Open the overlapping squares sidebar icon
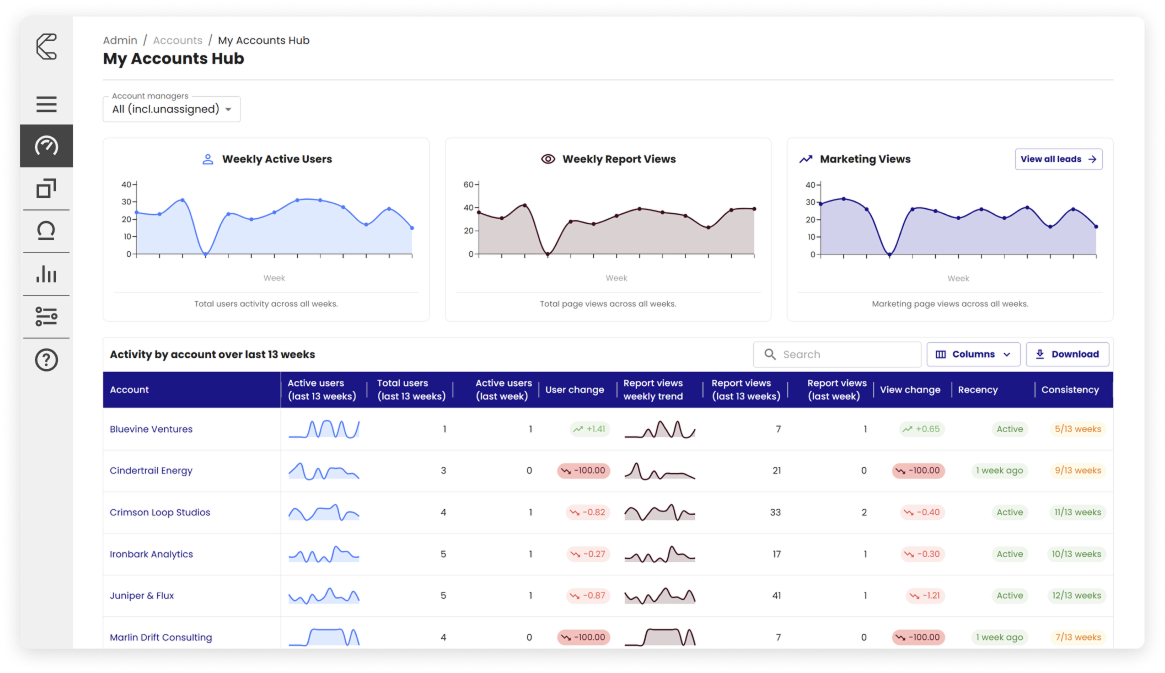The height and width of the screenshot is (673, 1165). (46, 188)
